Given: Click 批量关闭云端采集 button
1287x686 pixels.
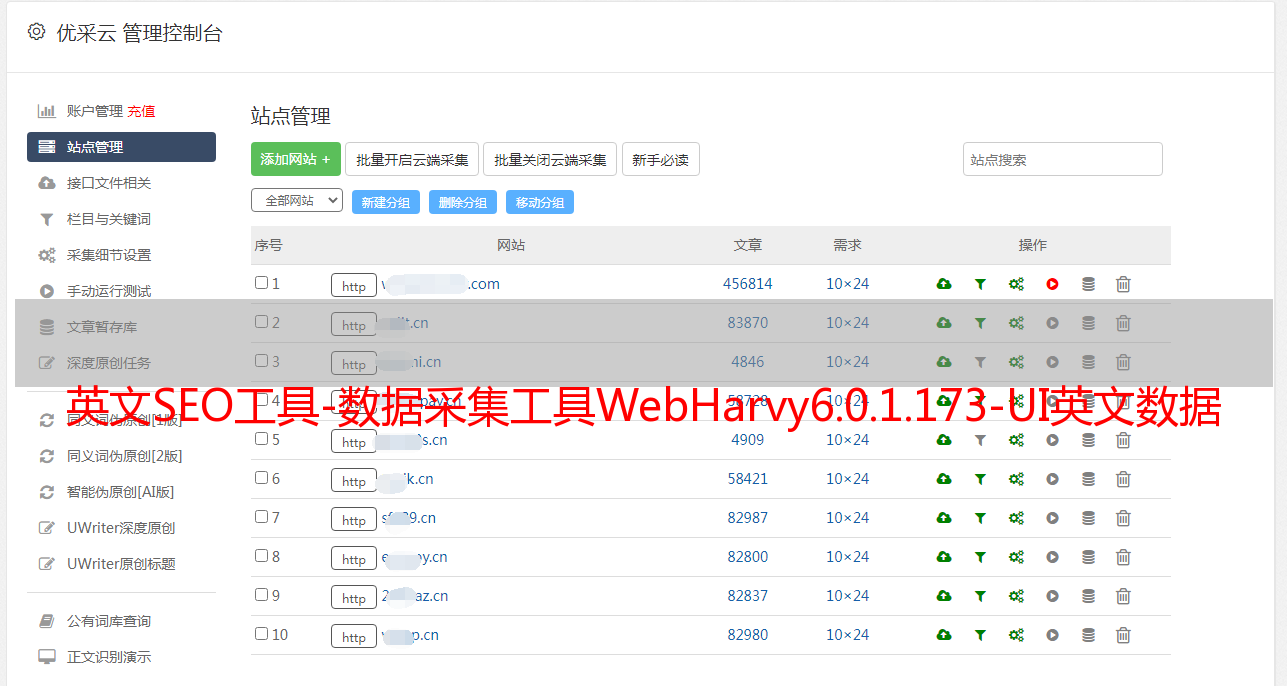Looking at the screenshot, I should (x=550, y=159).
